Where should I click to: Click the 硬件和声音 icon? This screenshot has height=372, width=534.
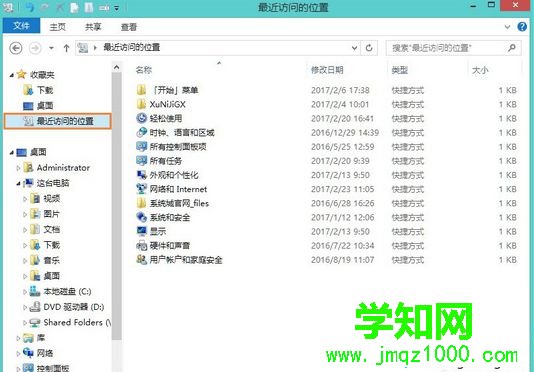141,245
